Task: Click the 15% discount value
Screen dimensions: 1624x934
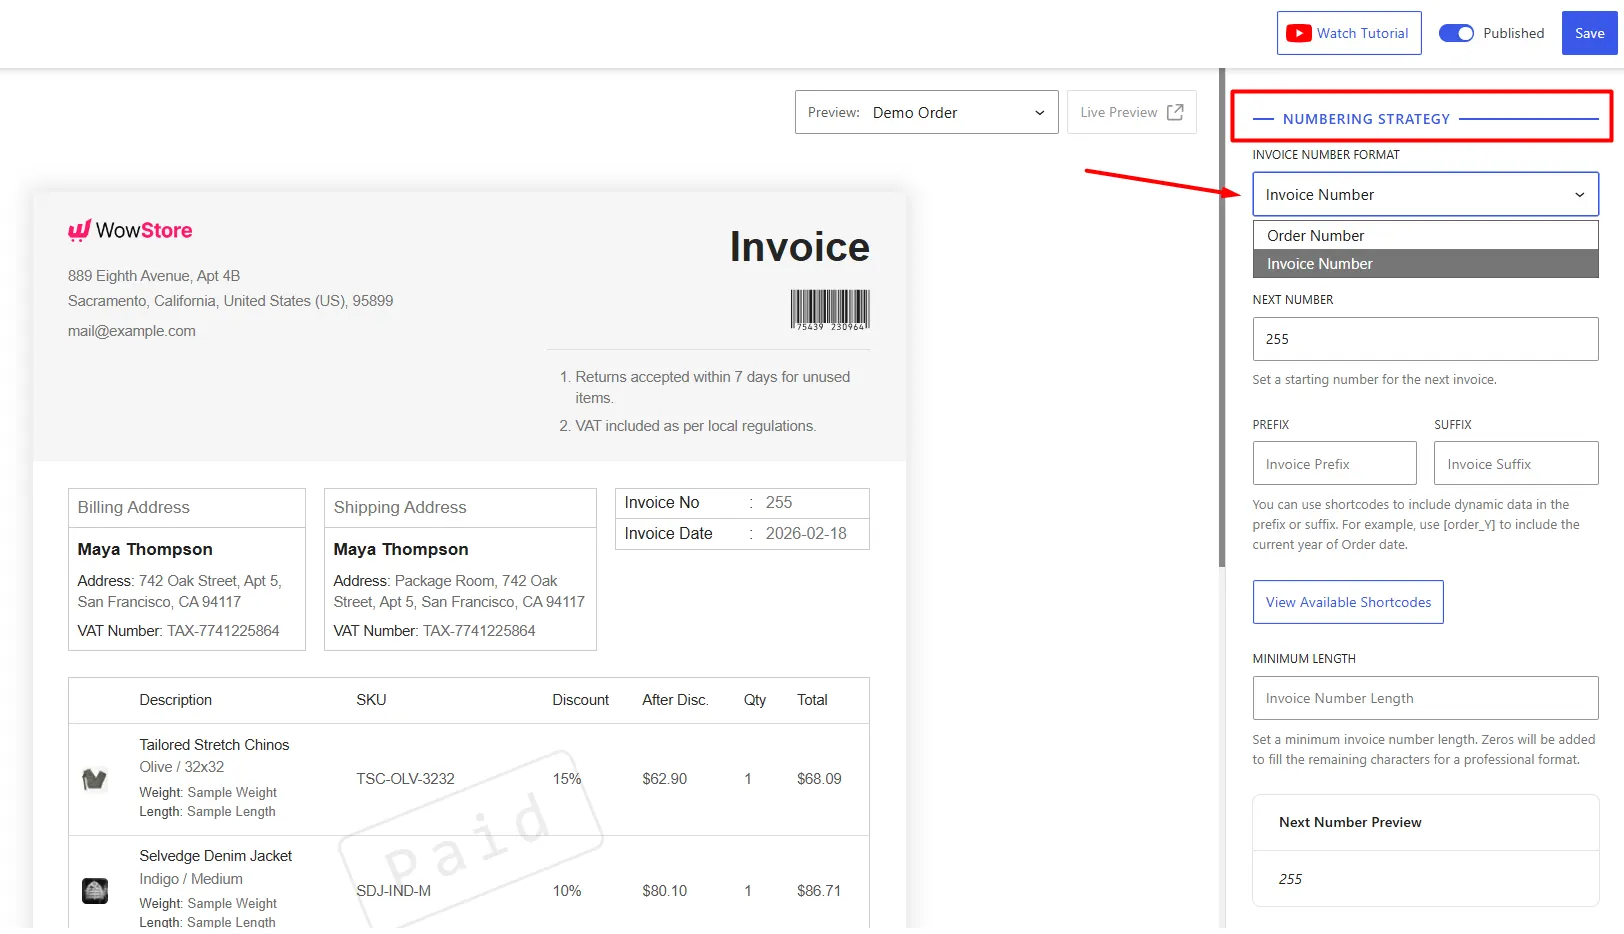Action: coord(566,779)
